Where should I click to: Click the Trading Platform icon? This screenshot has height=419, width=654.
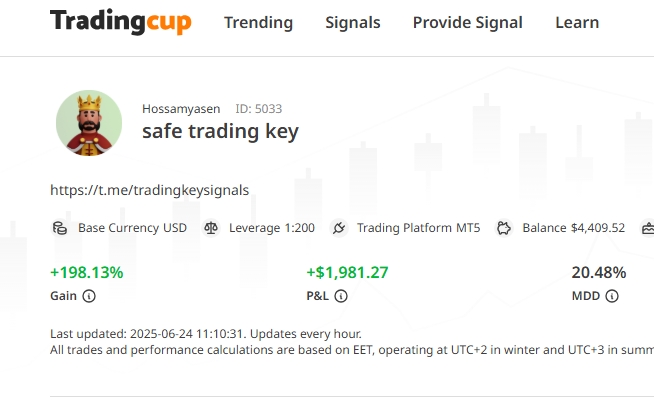pos(338,228)
